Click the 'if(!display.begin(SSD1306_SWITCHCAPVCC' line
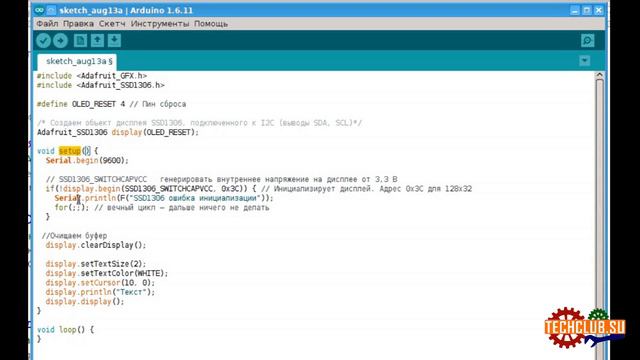This screenshot has height=360, width=640. 259,189
